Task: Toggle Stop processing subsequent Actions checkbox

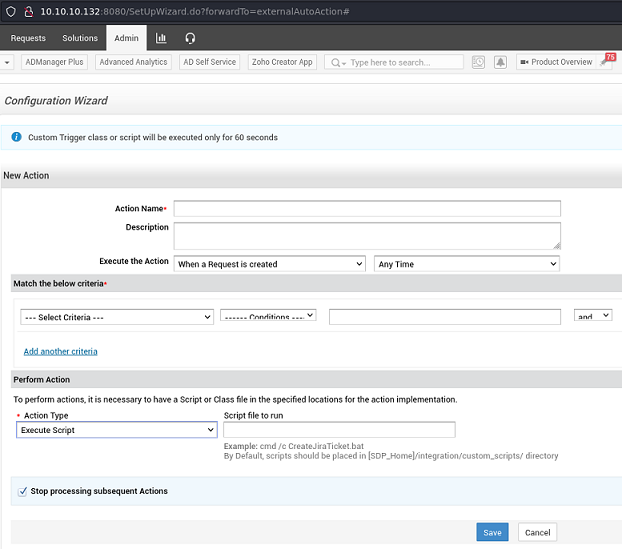Action: tap(23, 491)
